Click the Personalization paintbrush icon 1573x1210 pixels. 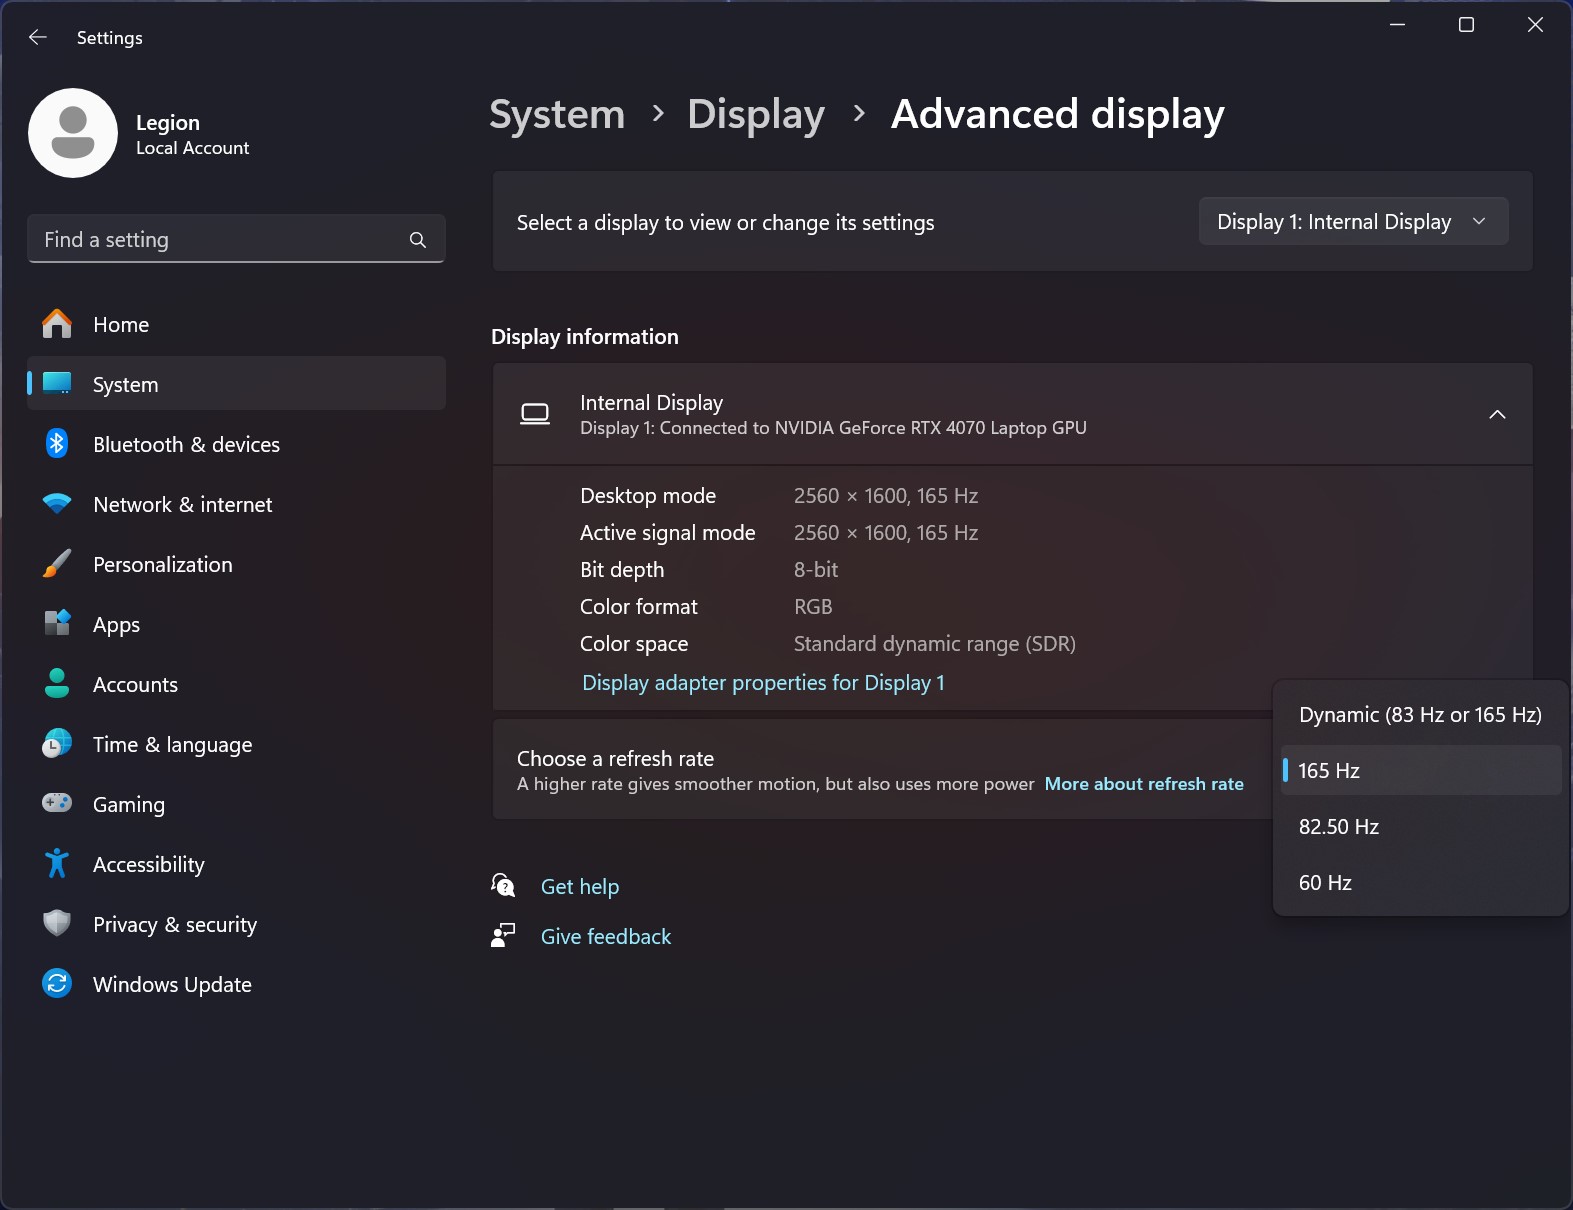click(57, 564)
